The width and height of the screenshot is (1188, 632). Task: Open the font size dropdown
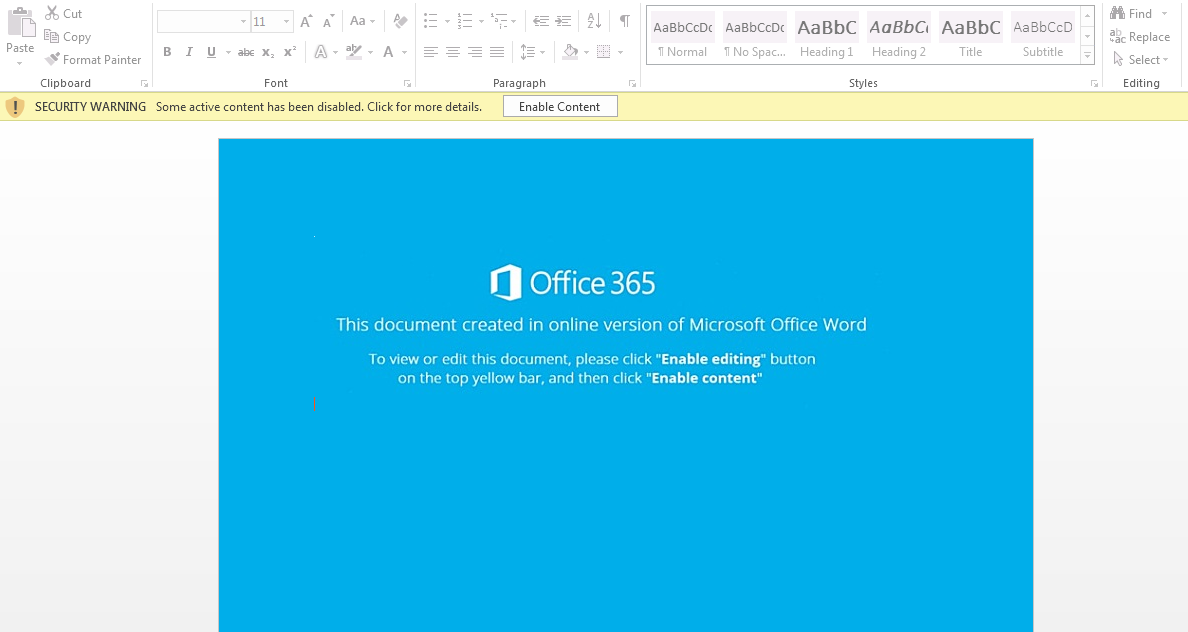click(x=286, y=22)
